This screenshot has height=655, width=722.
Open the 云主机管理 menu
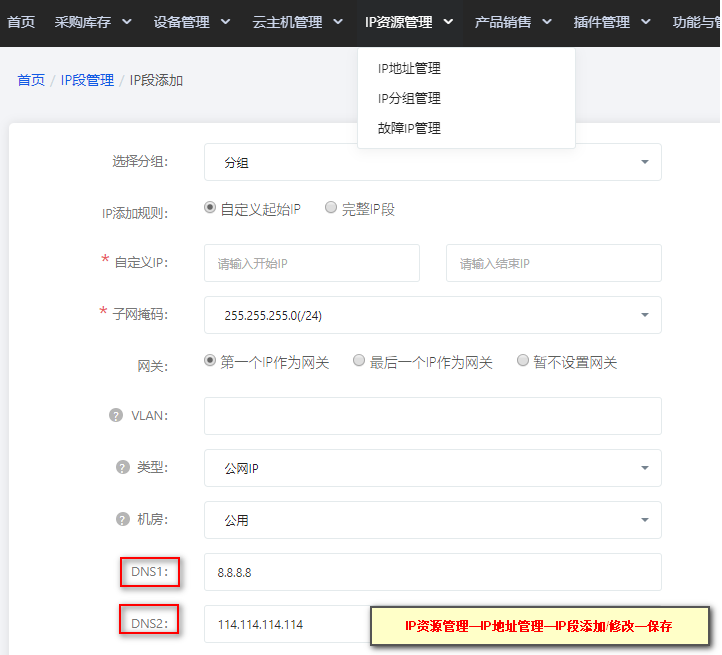click(x=297, y=22)
